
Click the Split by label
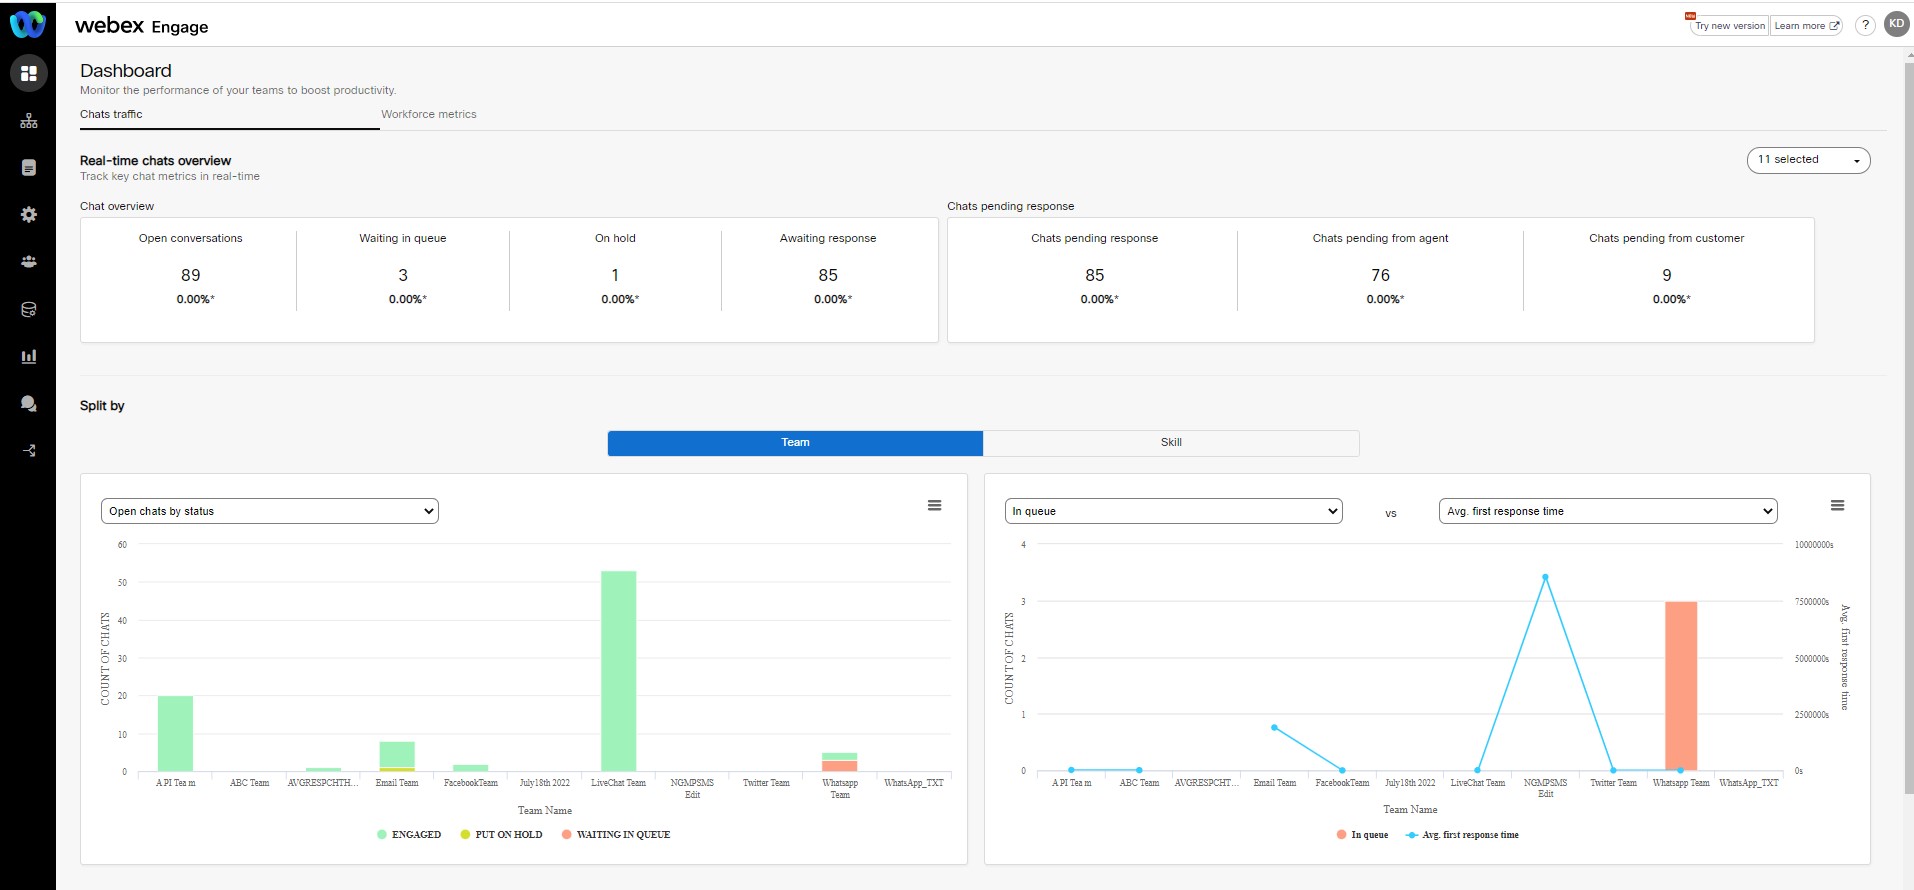102,406
